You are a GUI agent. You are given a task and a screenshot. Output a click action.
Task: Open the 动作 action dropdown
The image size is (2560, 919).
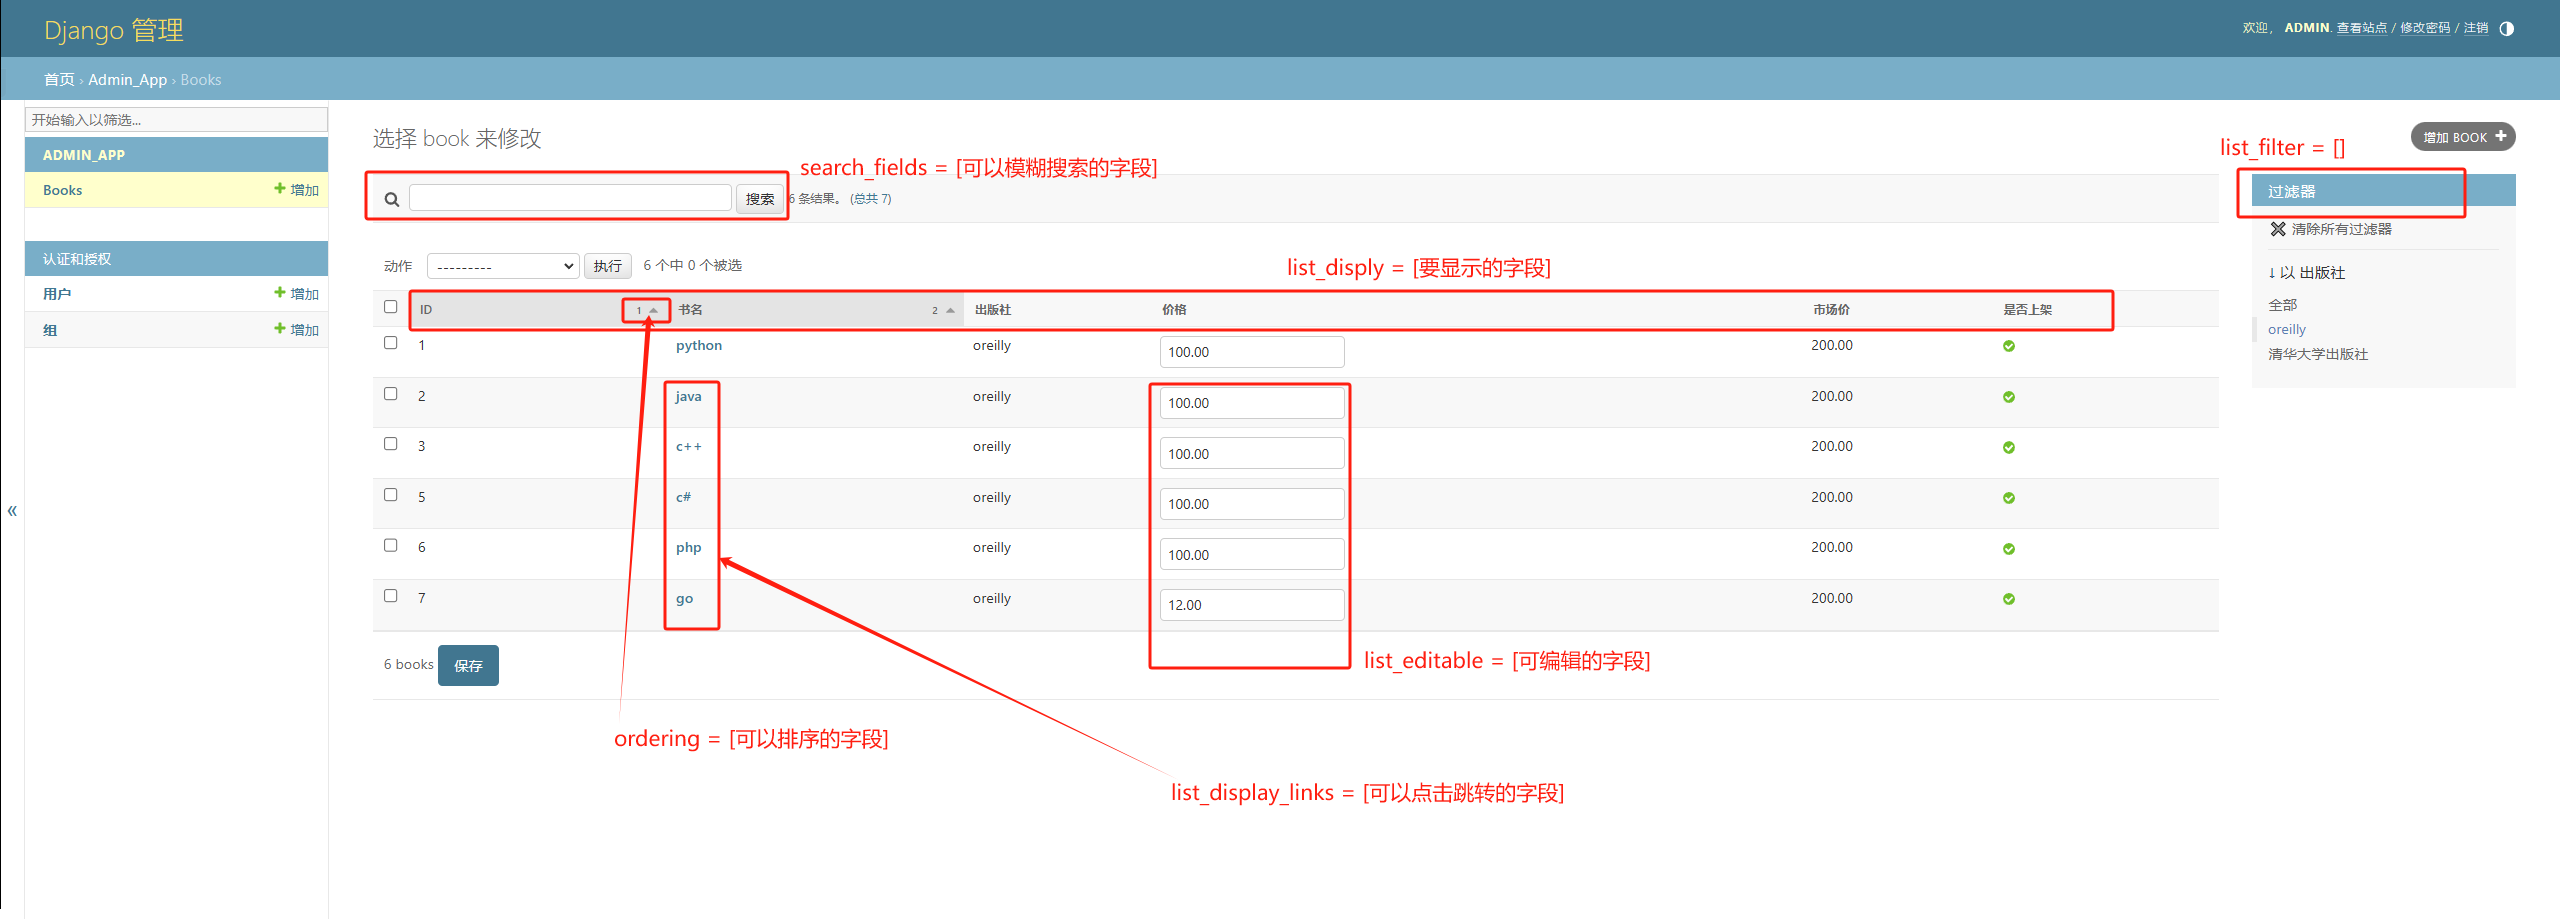tap(503, 266)
